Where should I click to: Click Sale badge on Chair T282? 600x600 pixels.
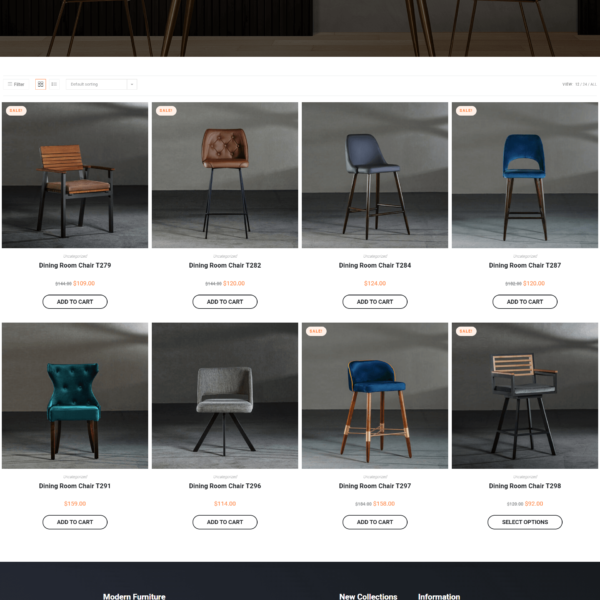(166, 111)
